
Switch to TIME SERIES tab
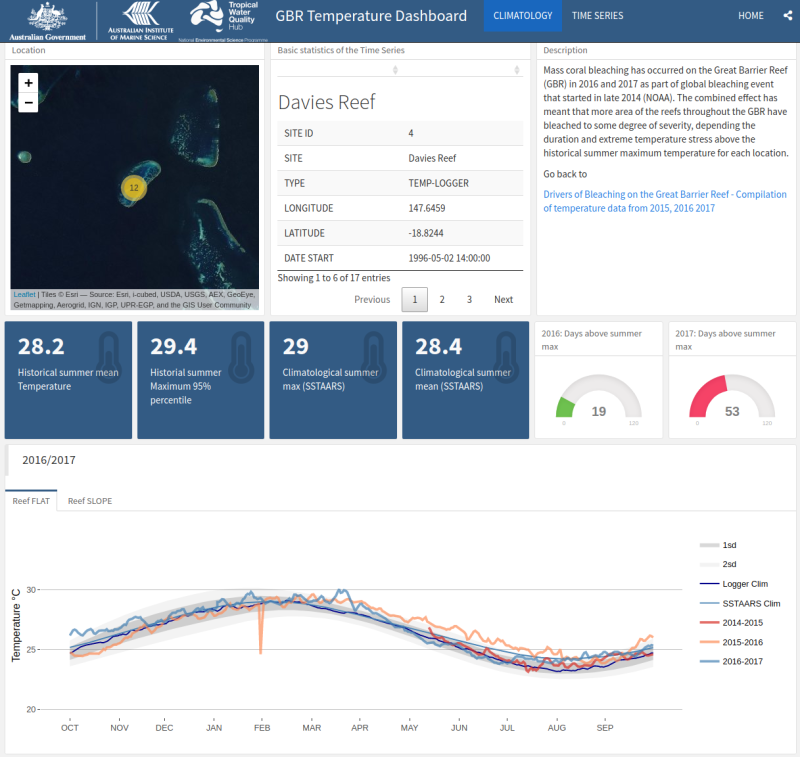click(x=597, y=16)
